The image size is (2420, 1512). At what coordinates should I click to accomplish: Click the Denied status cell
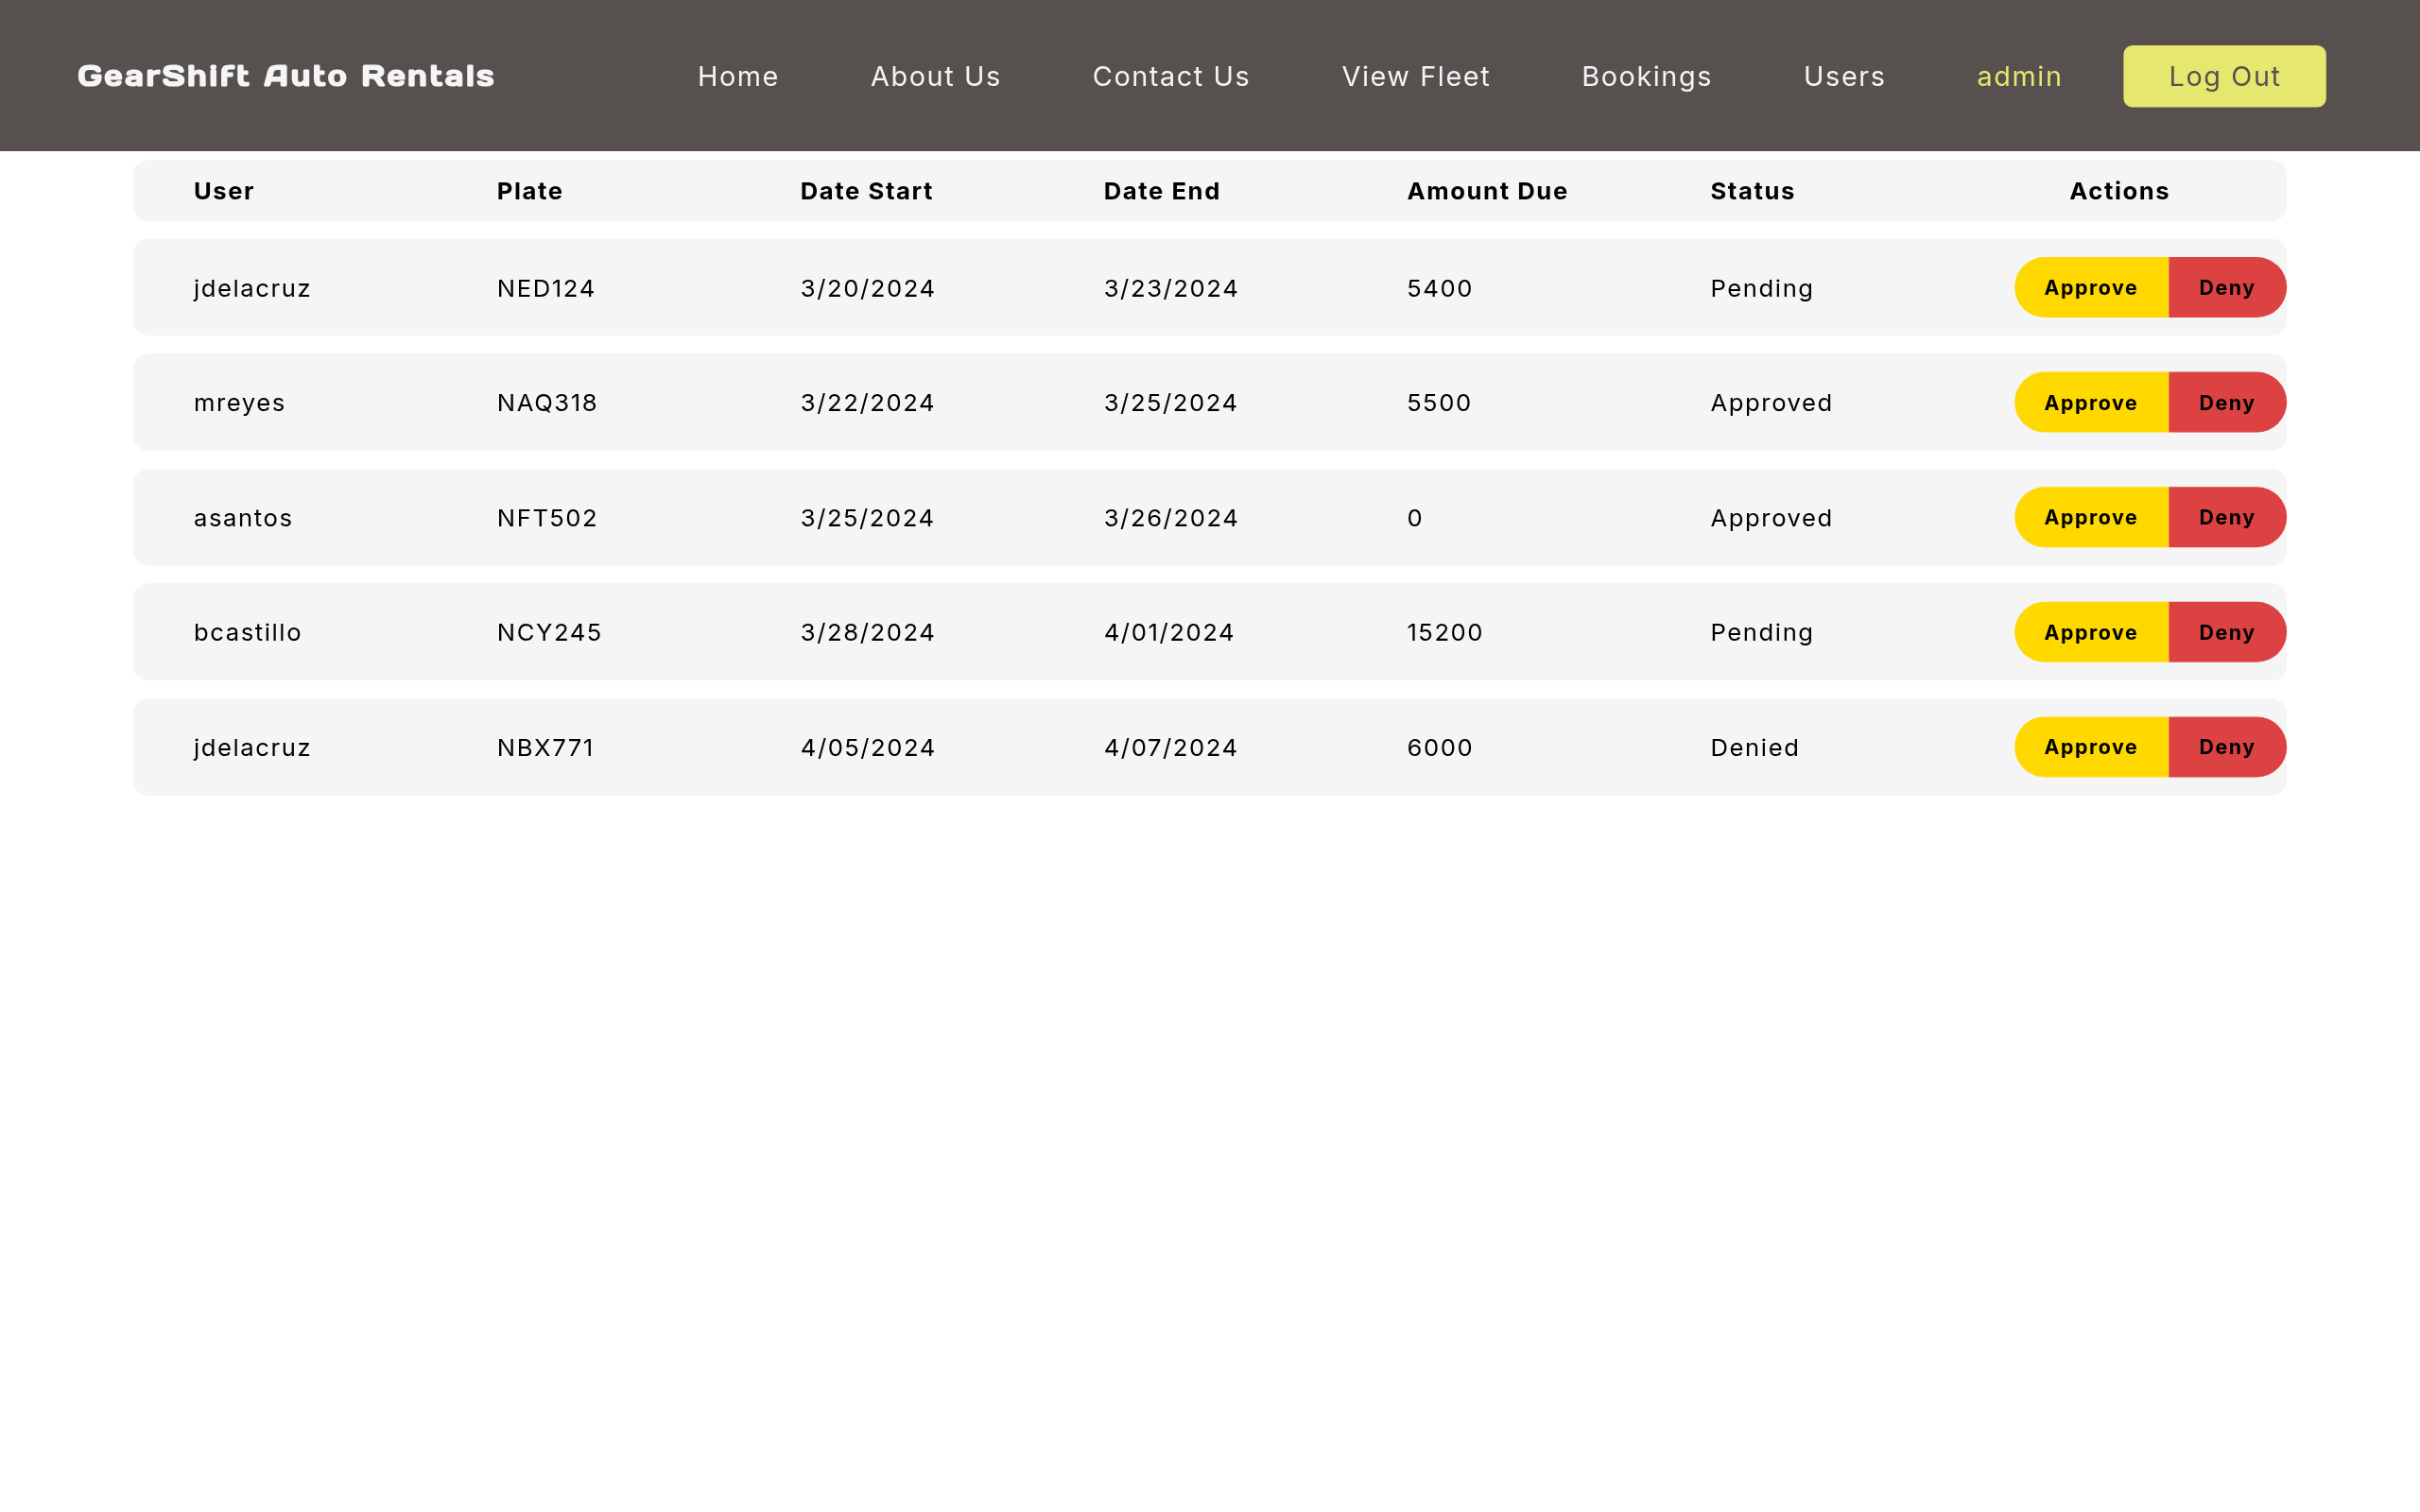(x=1755, y=747)
